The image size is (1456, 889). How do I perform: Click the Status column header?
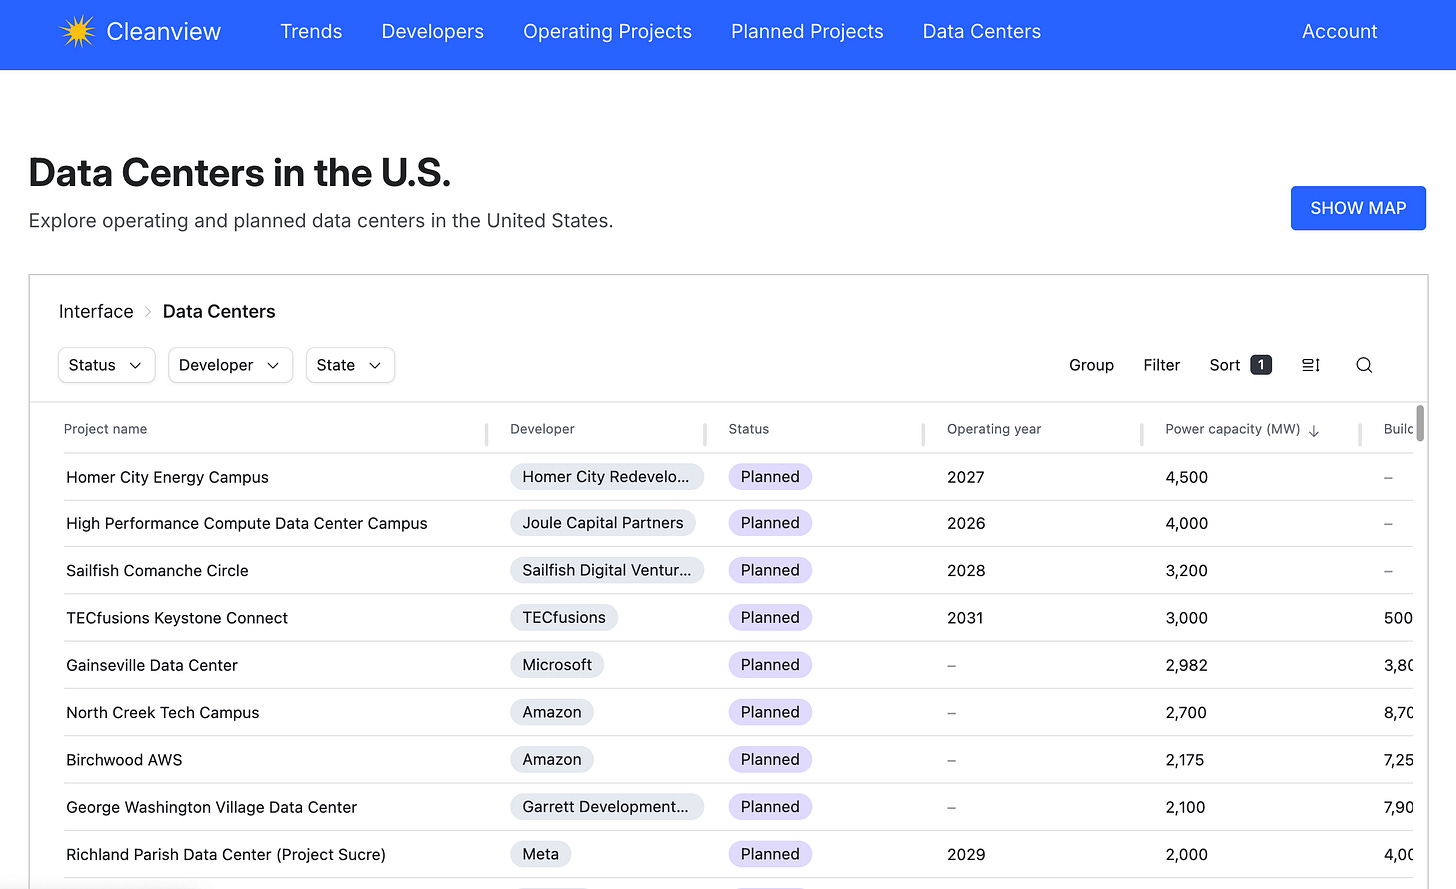[748, 429]
